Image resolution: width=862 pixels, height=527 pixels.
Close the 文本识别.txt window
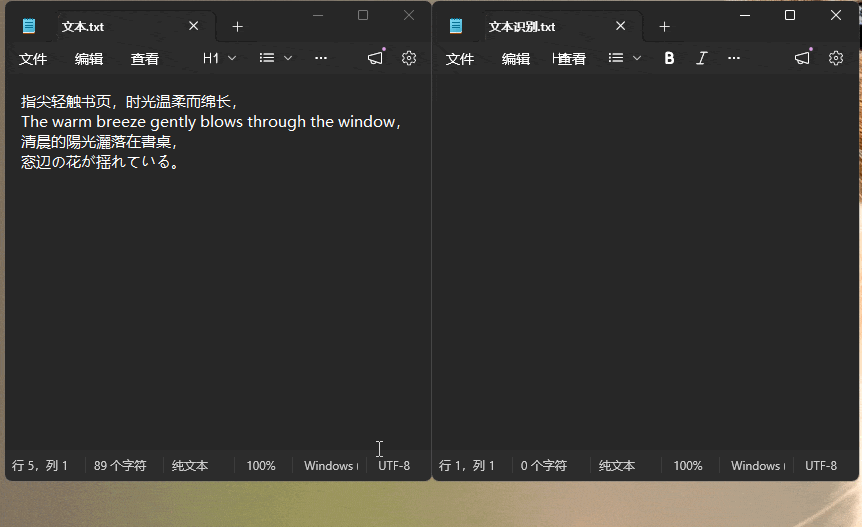click(836, 15)
